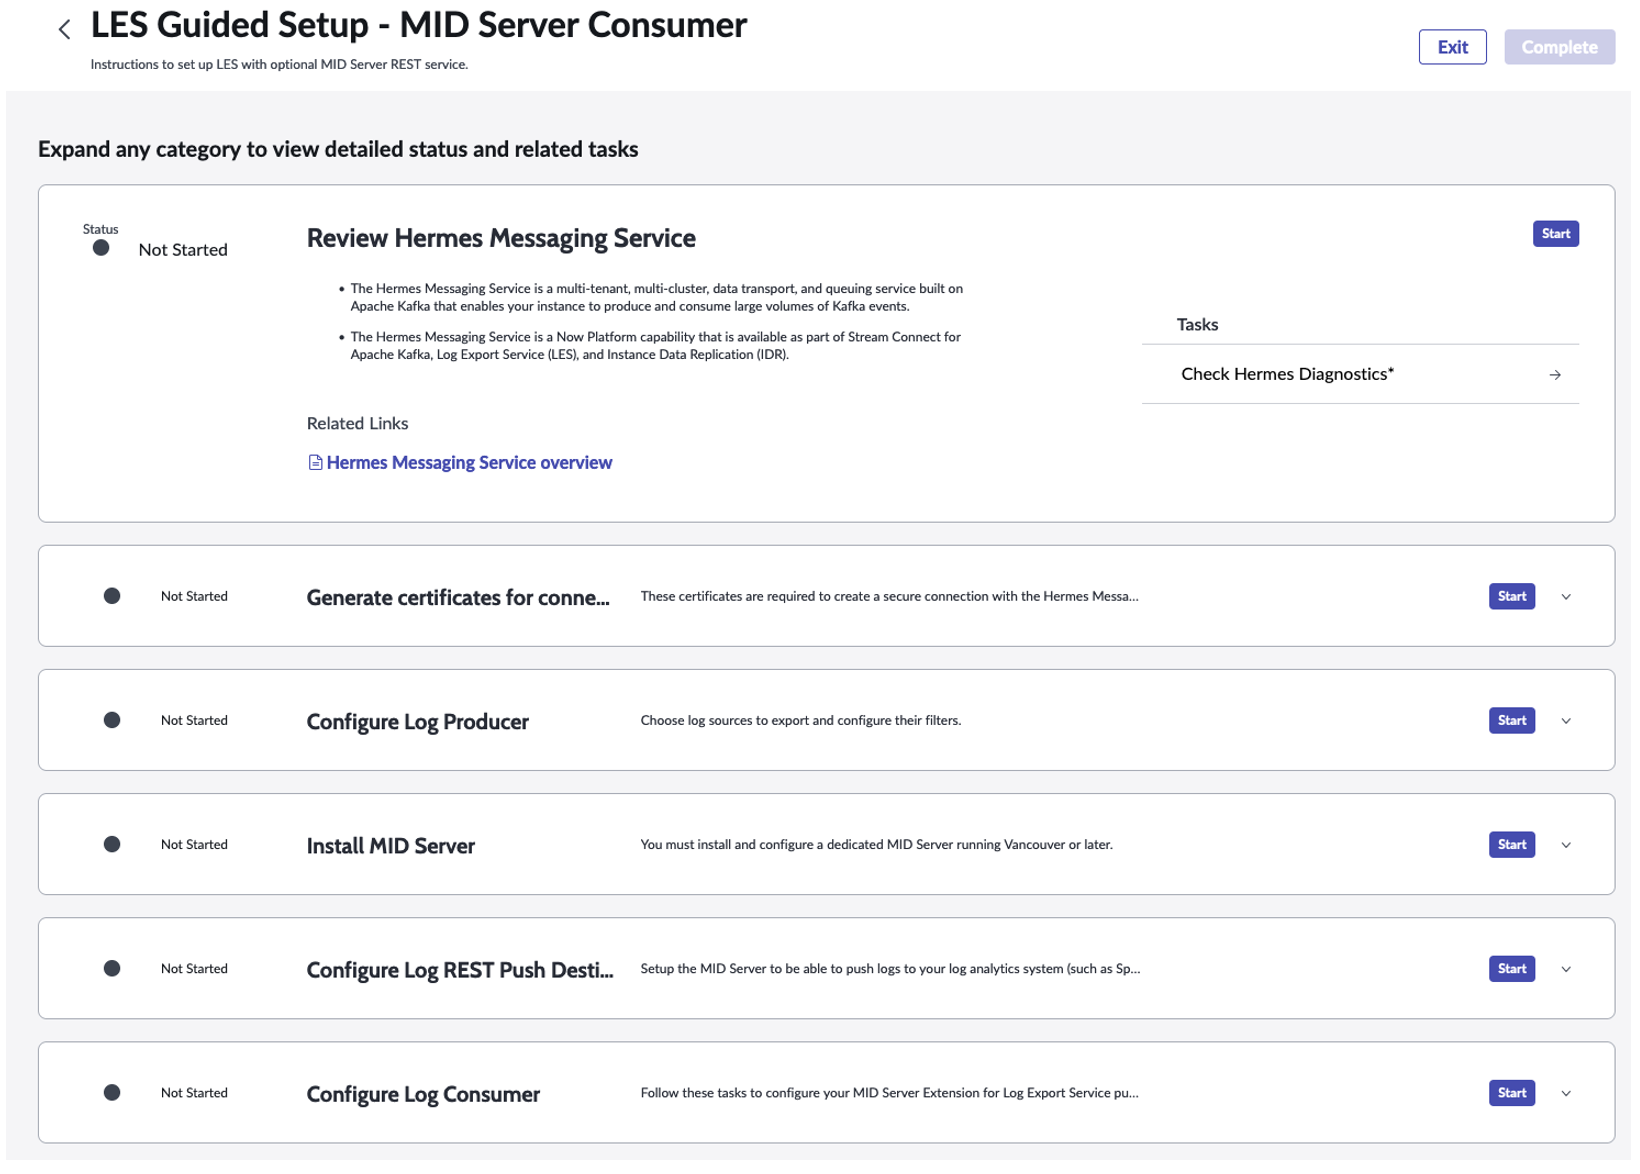Expand the Configure Log REST Push category
Screen dimensions: 1640x1174
pyautogui.click(x=1566, y=969)
